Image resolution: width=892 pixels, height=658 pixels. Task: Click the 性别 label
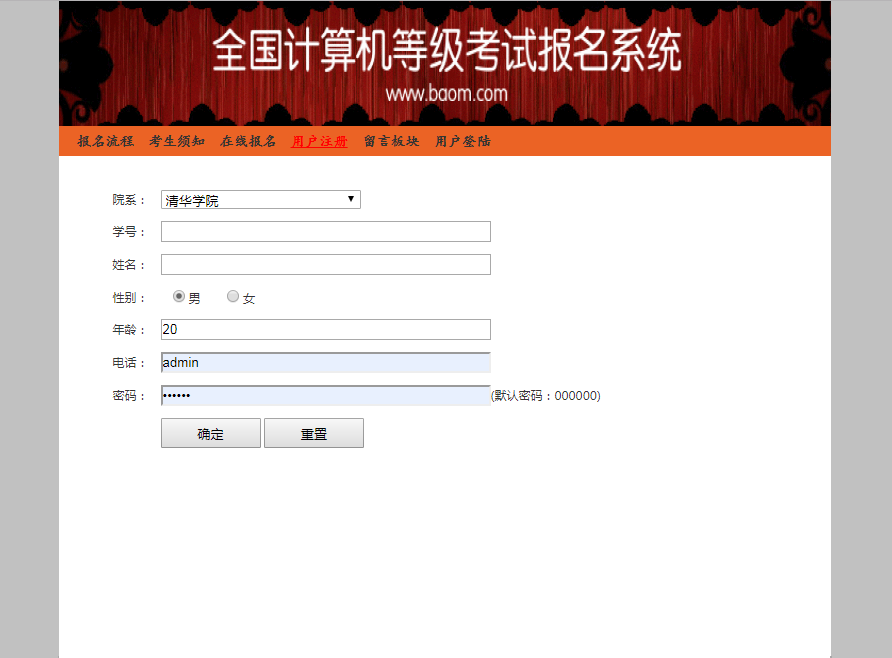click(129, 298)
